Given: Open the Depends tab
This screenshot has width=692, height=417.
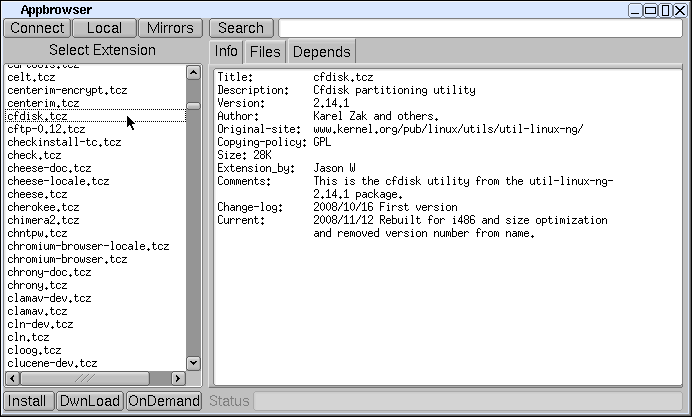Looking at the screenshot, I should pos(321,52).
